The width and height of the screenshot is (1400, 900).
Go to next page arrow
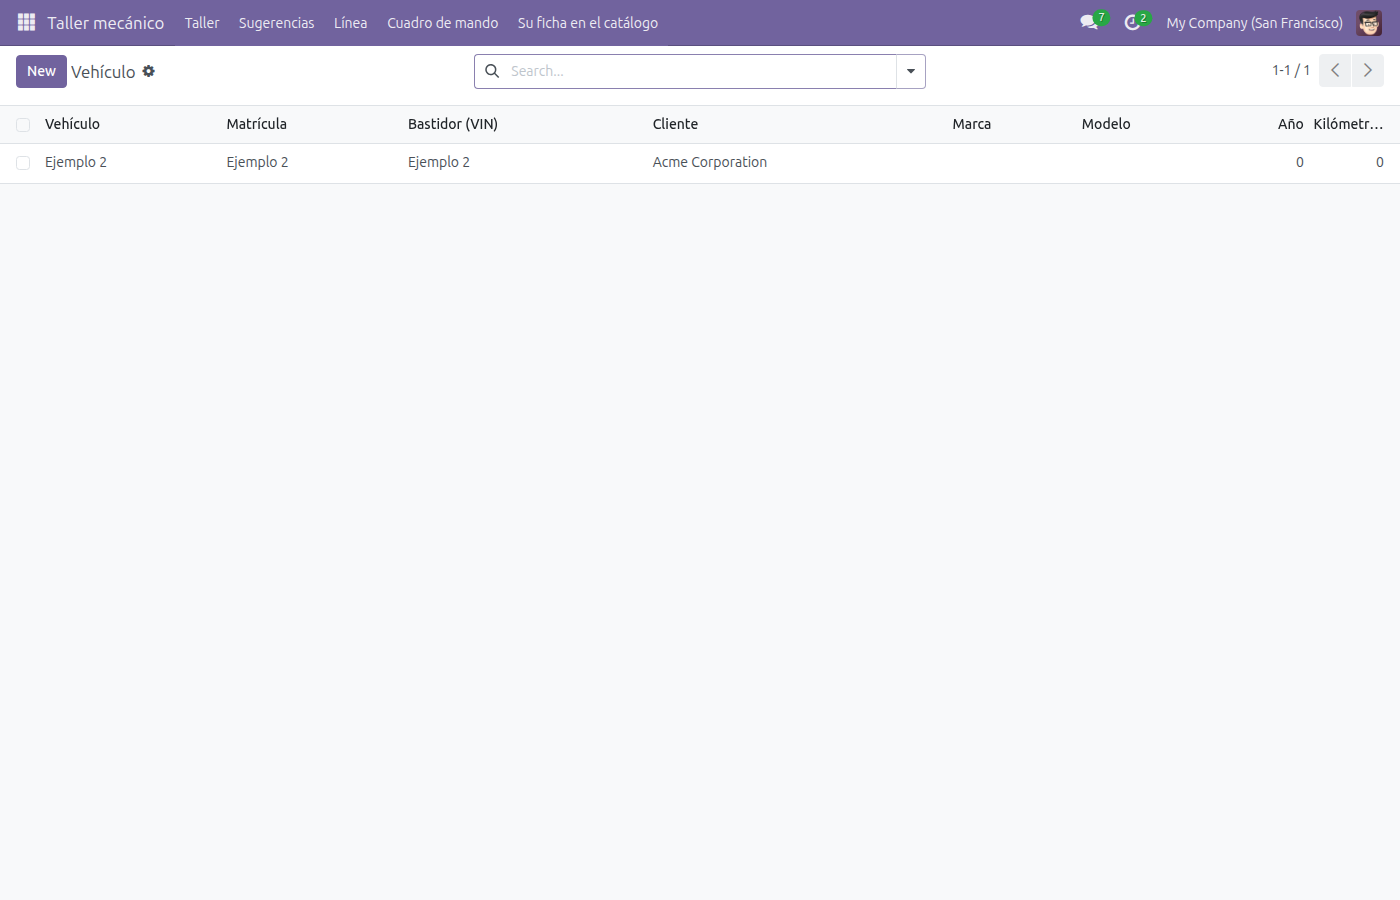click(x=1368, y=71)
